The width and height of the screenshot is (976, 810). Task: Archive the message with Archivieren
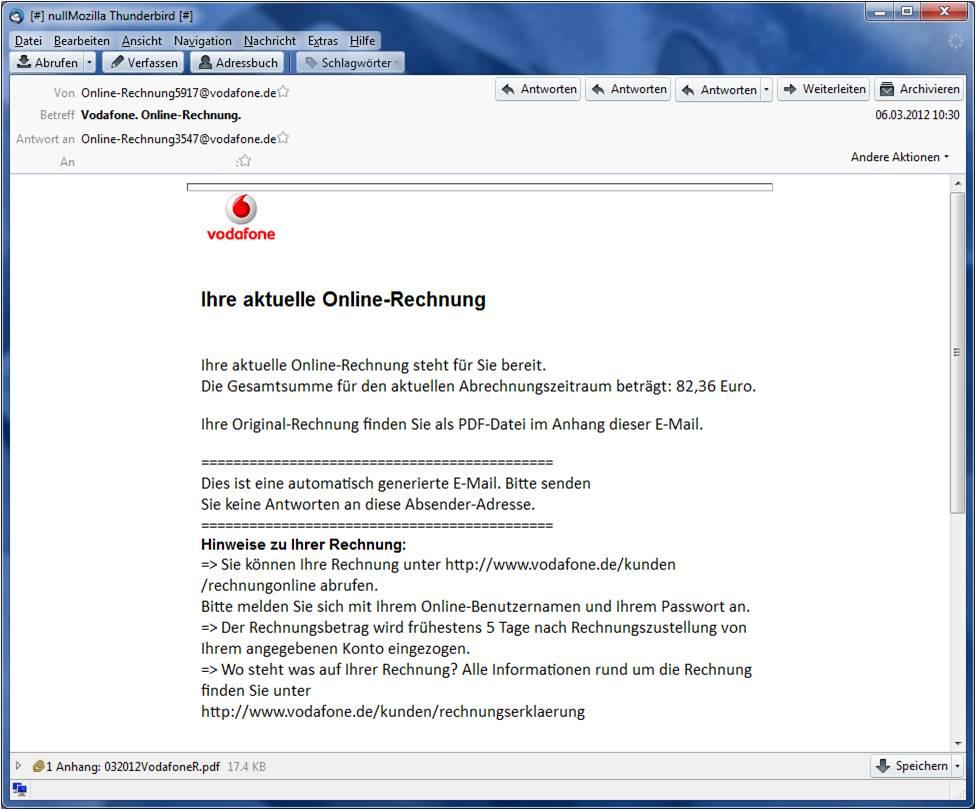pos(919,89)
